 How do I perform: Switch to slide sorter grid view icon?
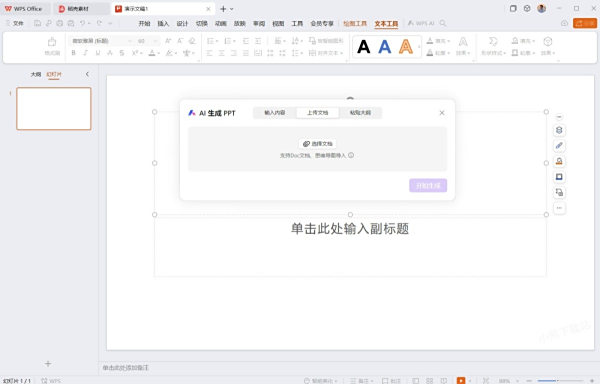pyautogui.click(x=430, y=381)
